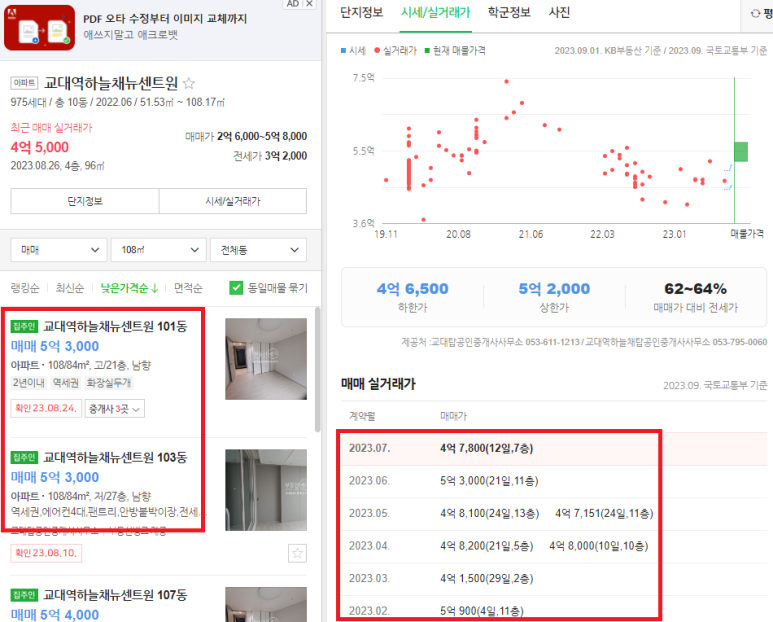Favorite 교대역하늘채뉴센트원 with the star icon

[189, 83]
